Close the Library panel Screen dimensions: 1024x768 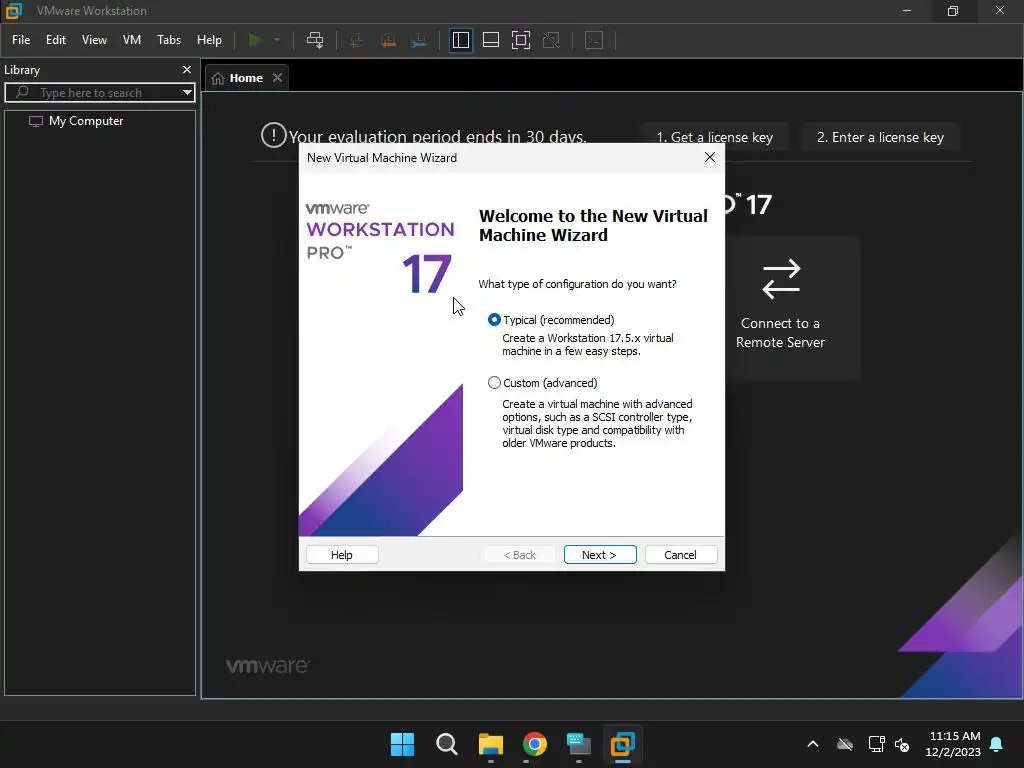pos(187,69)
